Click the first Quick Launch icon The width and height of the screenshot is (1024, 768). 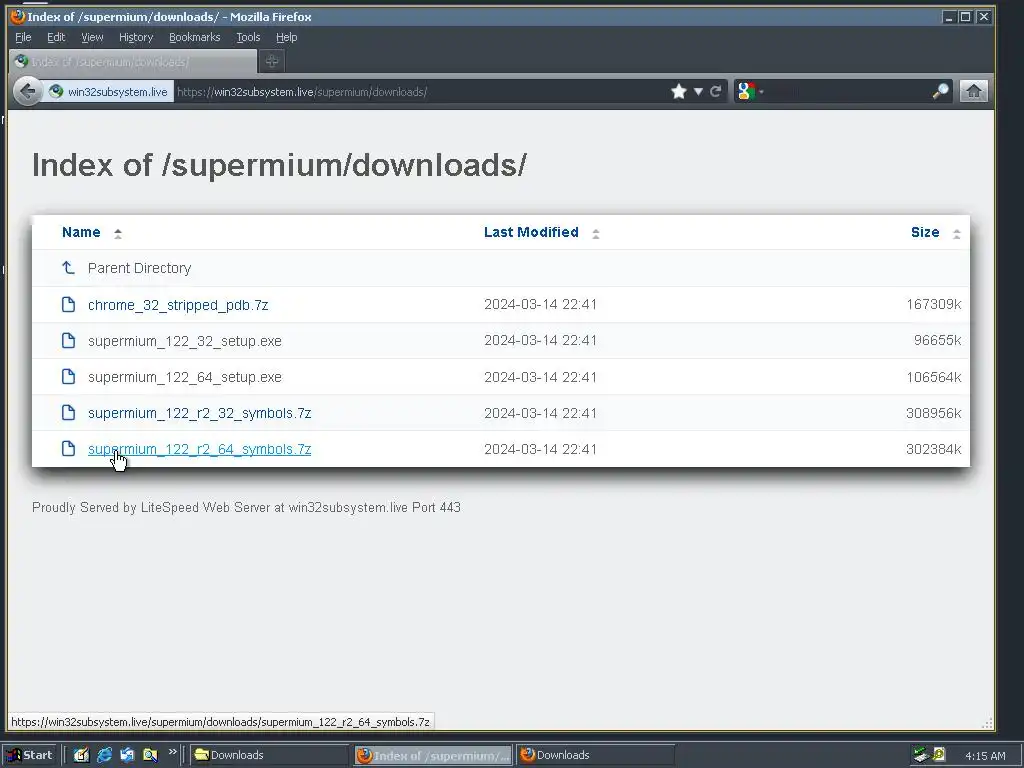click(81, 755)
